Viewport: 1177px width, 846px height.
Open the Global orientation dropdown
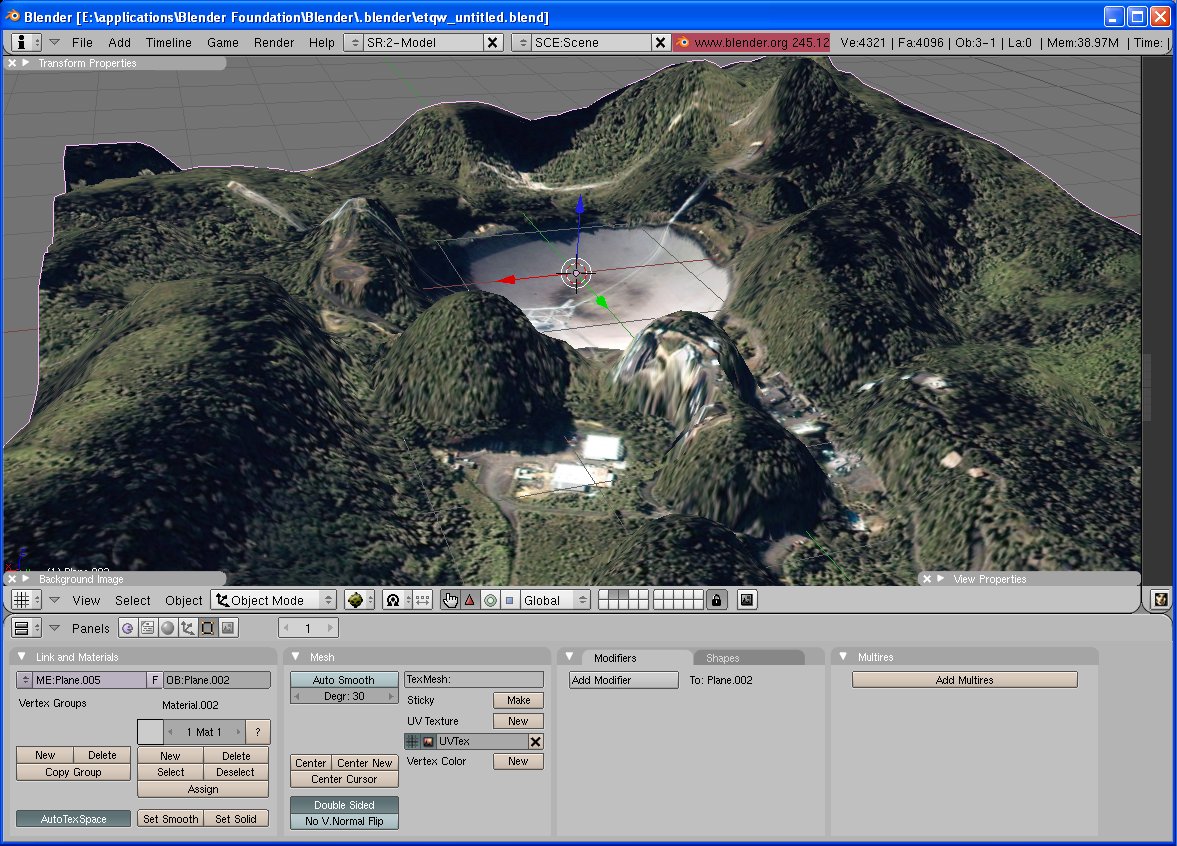click(555, 600)
